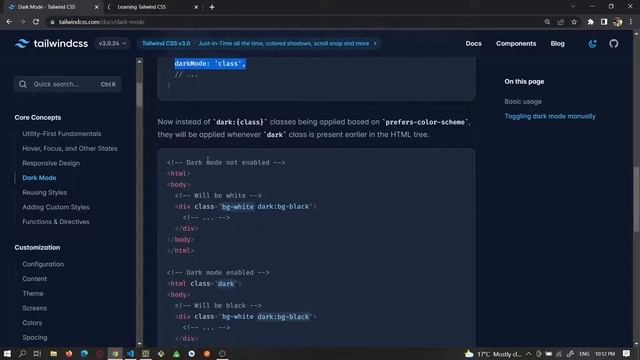Screen dimensions: 640x360
Task: Open Hover, Focus, and Other States page
Action: click(70, 149)
